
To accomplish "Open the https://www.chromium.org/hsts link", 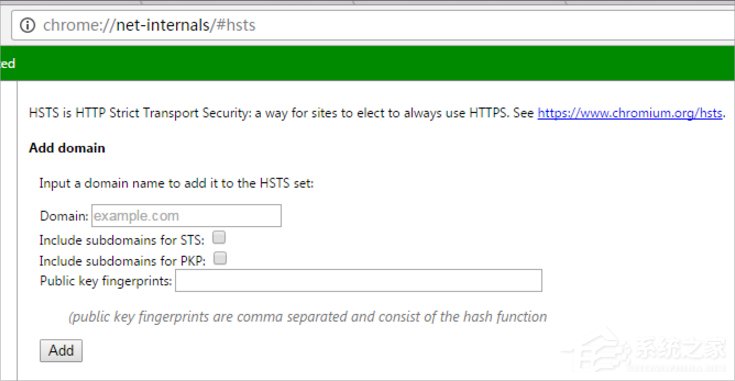I will click(630, 113).
